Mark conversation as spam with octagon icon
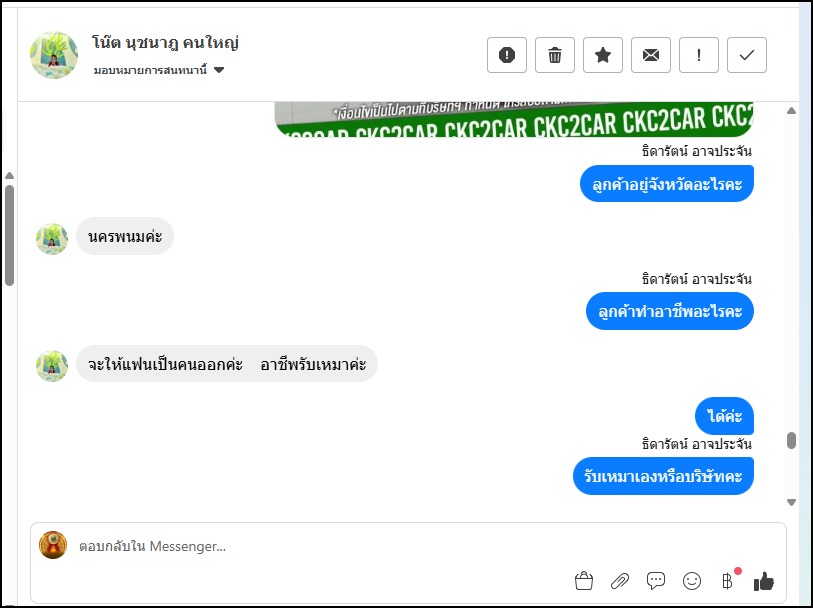The height and width of the screenshot is (608, 813). 507,55
